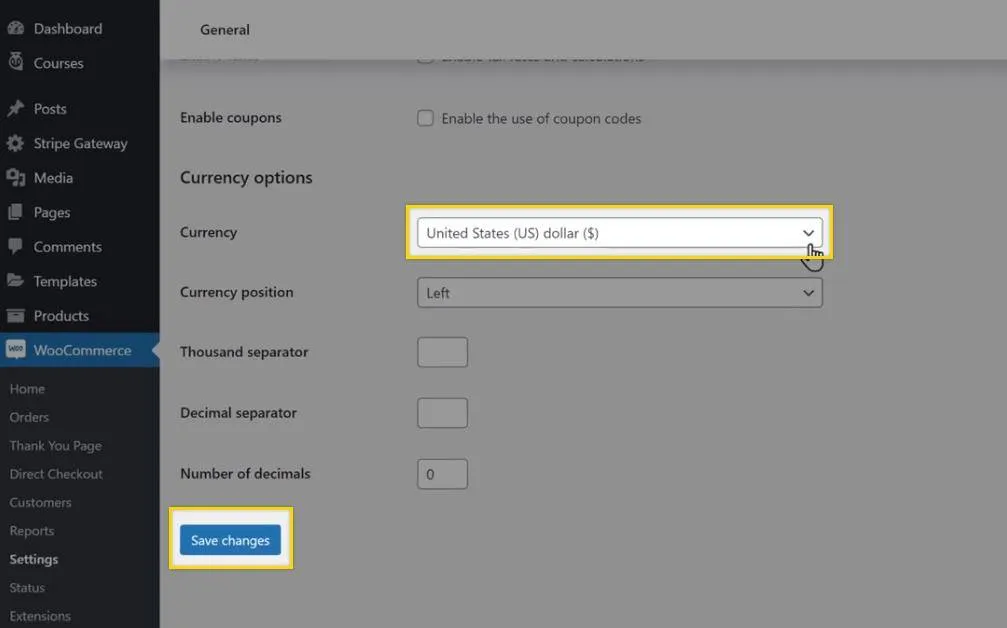Expand the Currency position dropdown
The image size is (1007, 628).
(619, 293)
